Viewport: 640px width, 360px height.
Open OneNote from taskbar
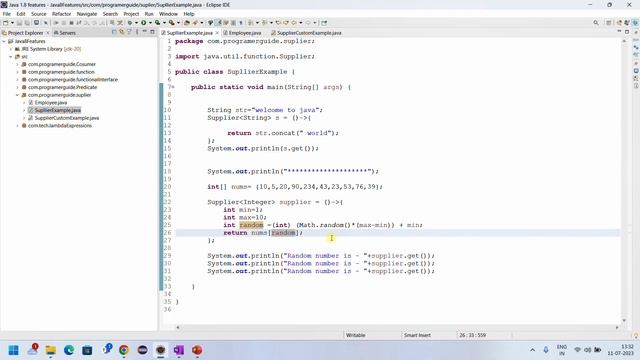178,350
